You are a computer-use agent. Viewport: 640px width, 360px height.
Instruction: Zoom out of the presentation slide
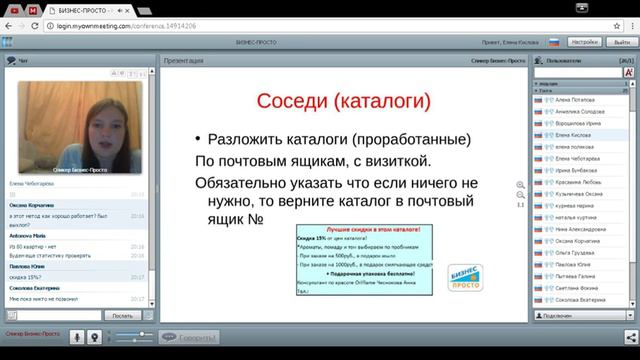coord(520,195)
